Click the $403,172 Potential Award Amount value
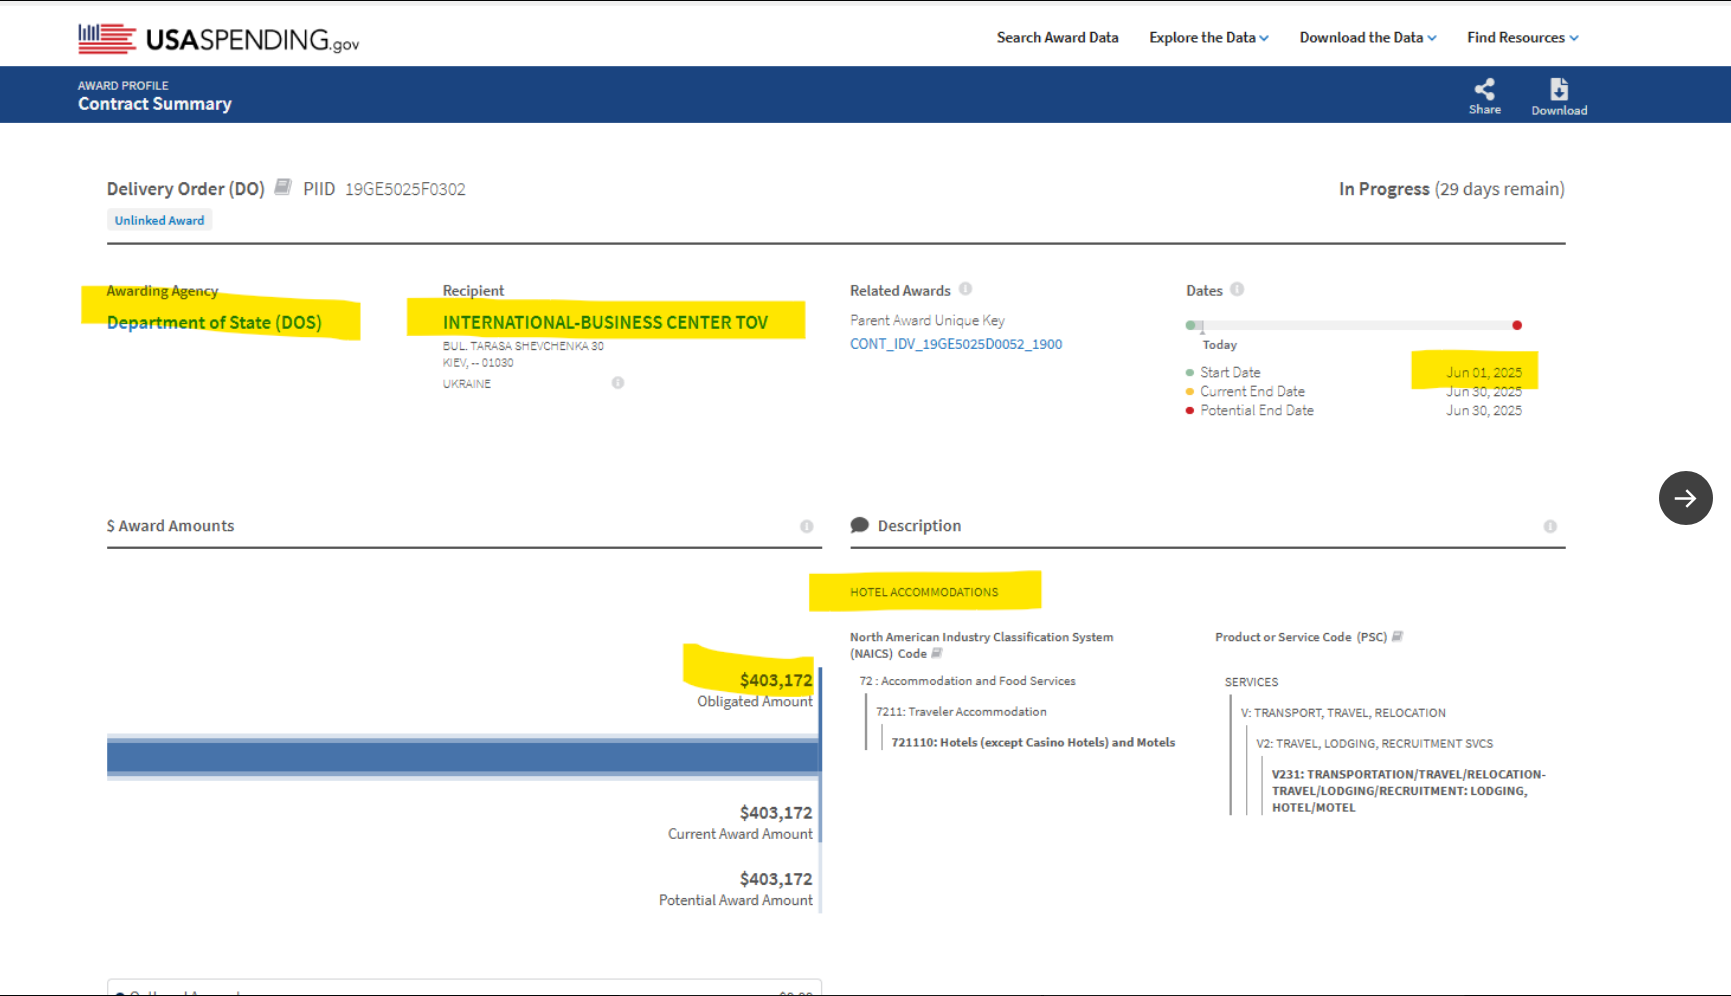The image size is (1731, 996). (776, 879)
